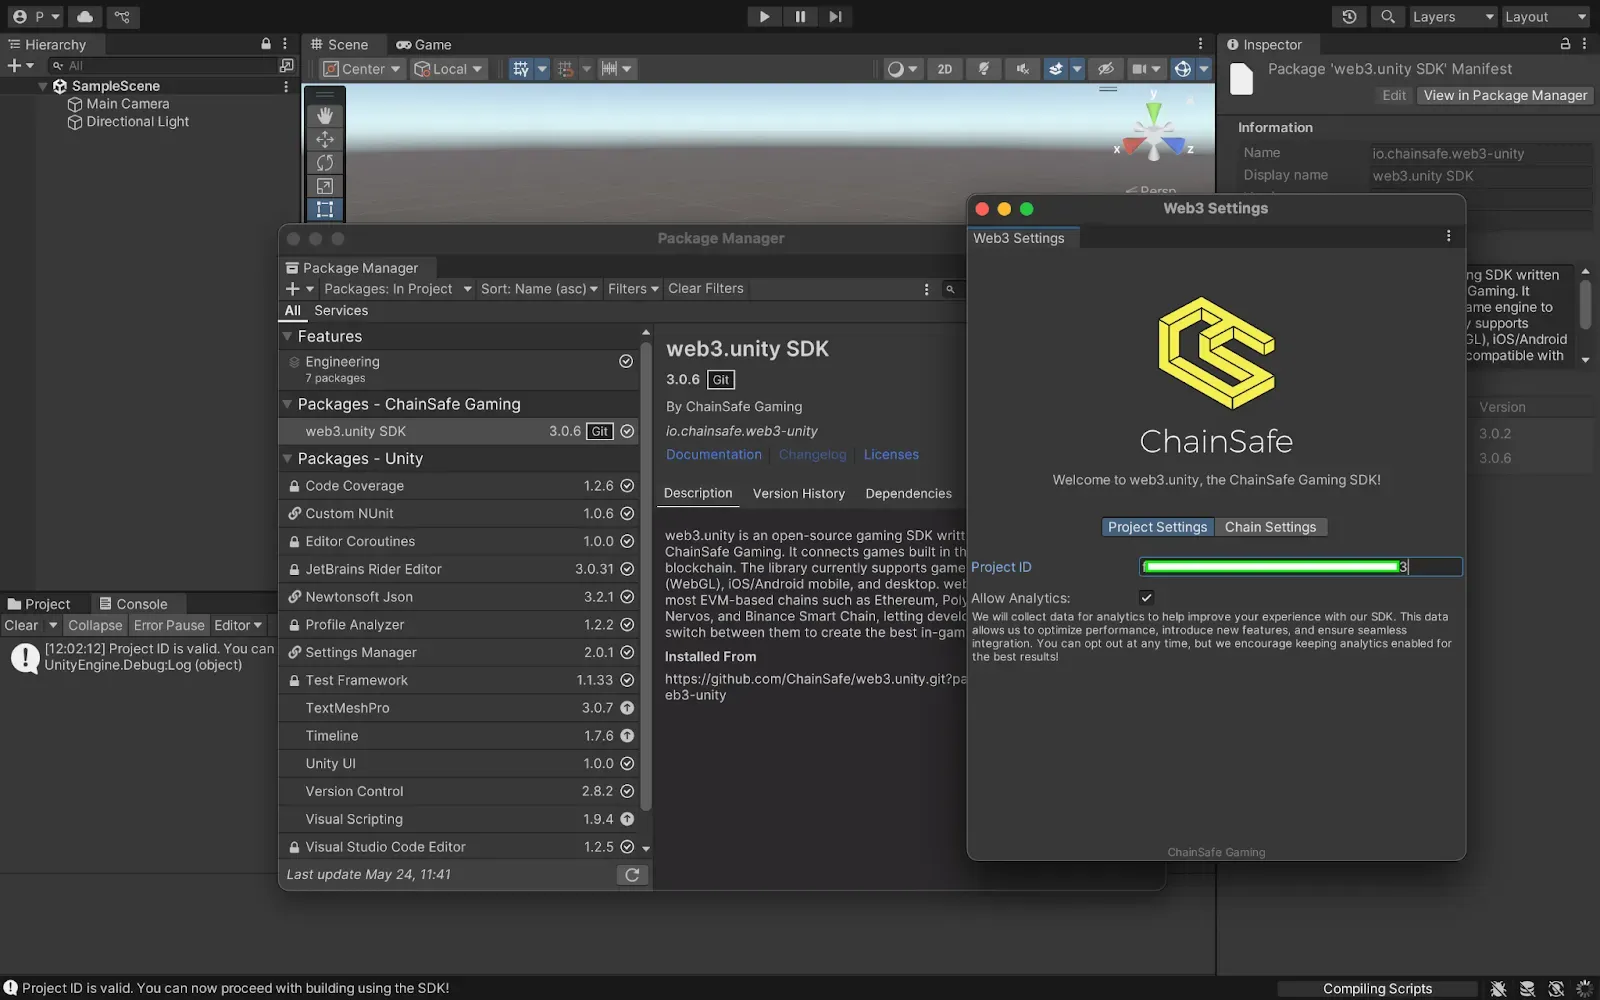Select the Move tool in Scene view
Screen dimensions: 1600x1000
pyautogui.click(x=325, y=140)
